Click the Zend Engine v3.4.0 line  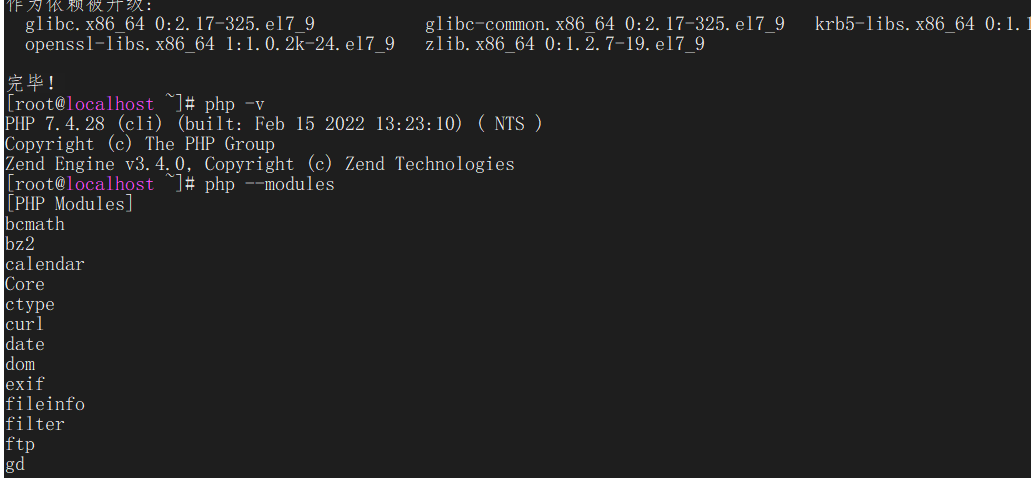[x=260, y=164]
